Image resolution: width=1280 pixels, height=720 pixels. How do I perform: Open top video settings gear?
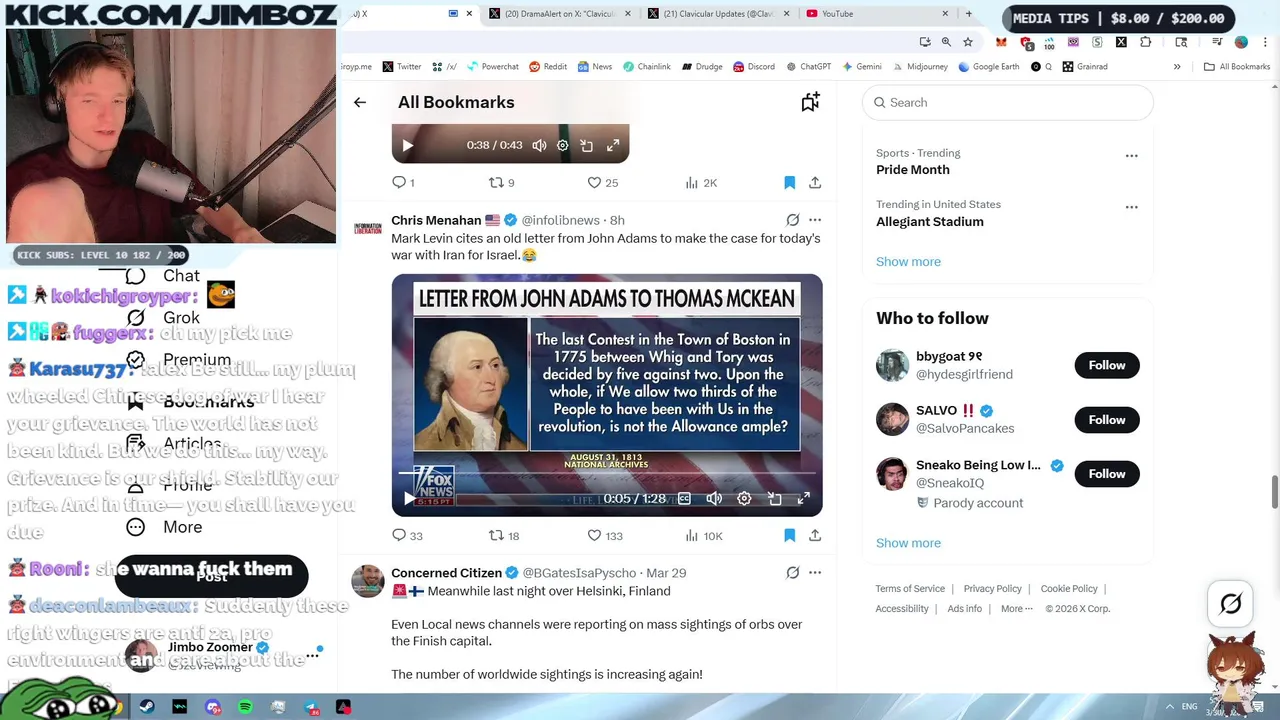563,145
